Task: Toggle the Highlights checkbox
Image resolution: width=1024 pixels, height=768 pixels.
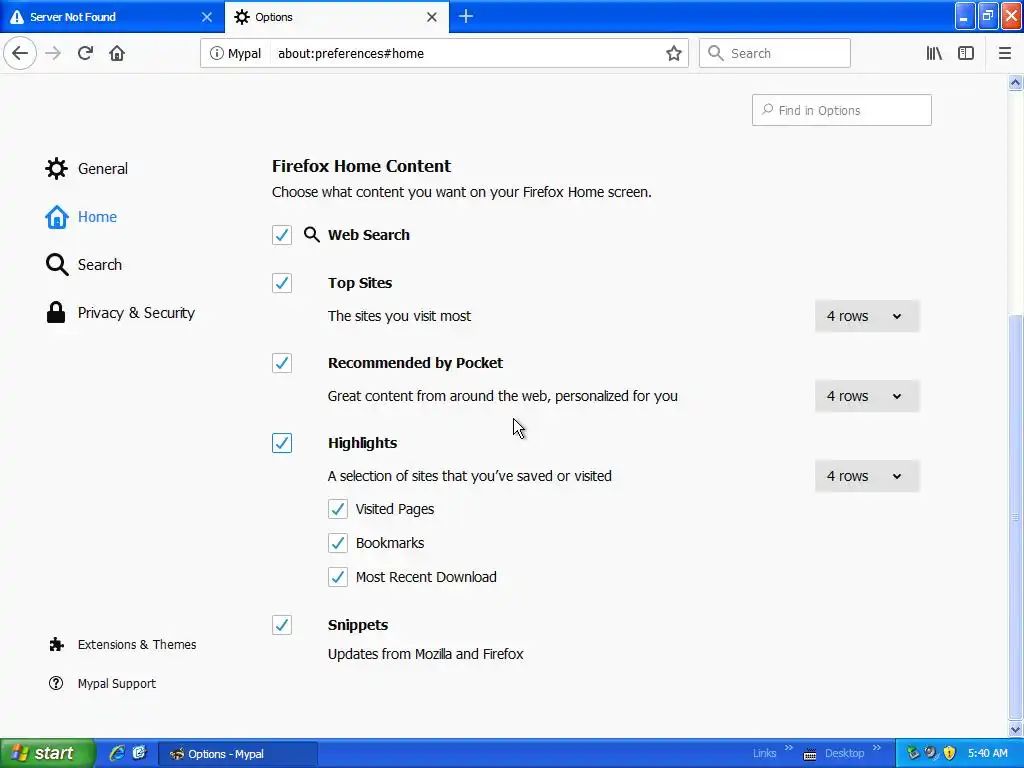Action: pos(282,443)
